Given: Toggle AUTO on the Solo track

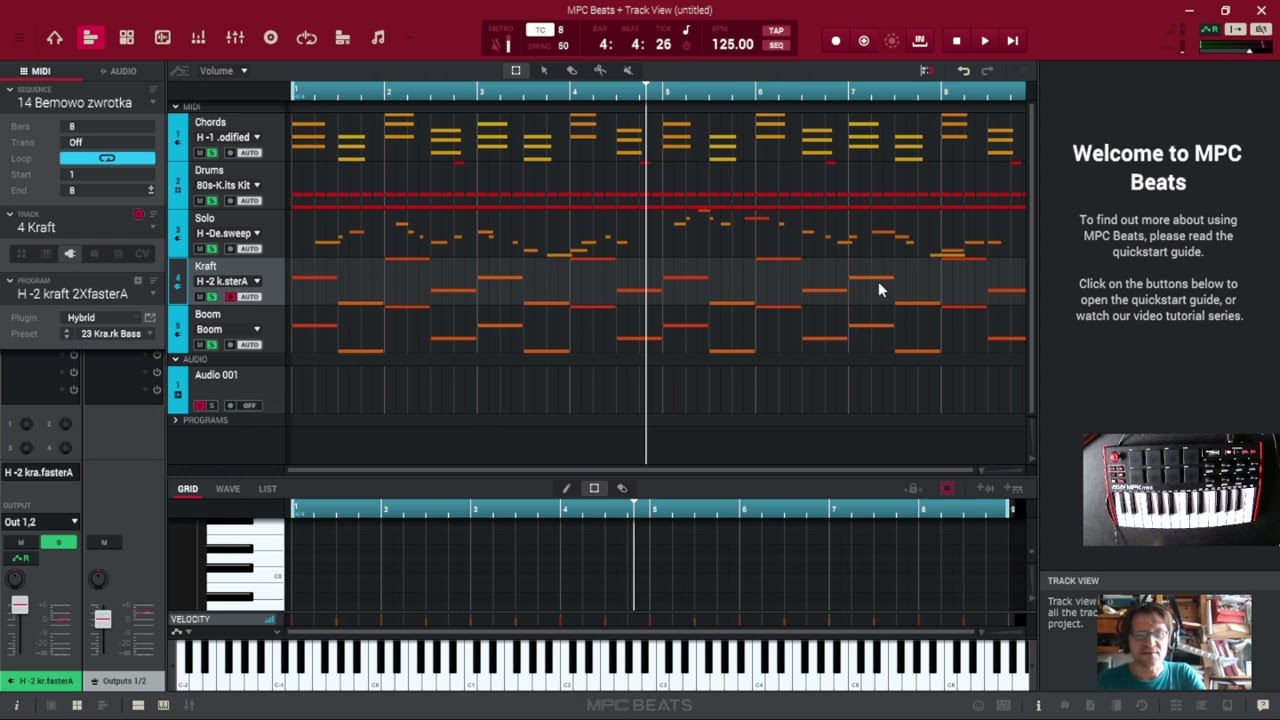Looking at the screenshot, I should (248, 249).
